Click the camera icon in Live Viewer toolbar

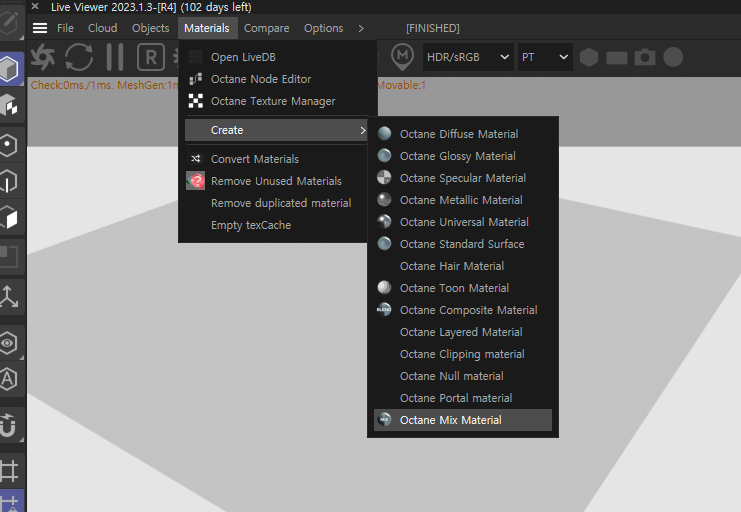tap(645, 57)
